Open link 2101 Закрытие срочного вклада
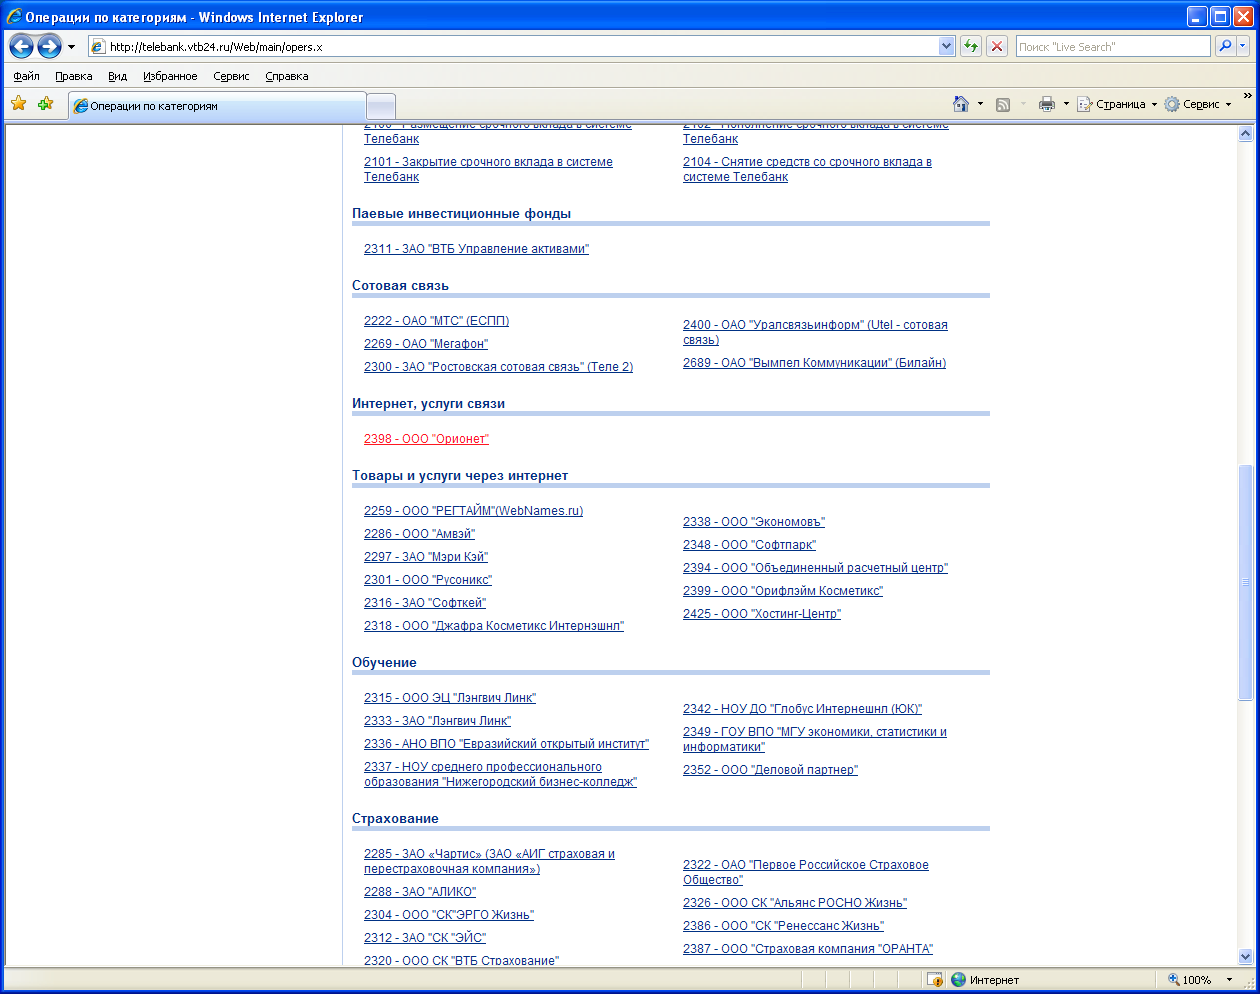The height and width of the screenshot is (994, 1260). click(x=488, y=169)
